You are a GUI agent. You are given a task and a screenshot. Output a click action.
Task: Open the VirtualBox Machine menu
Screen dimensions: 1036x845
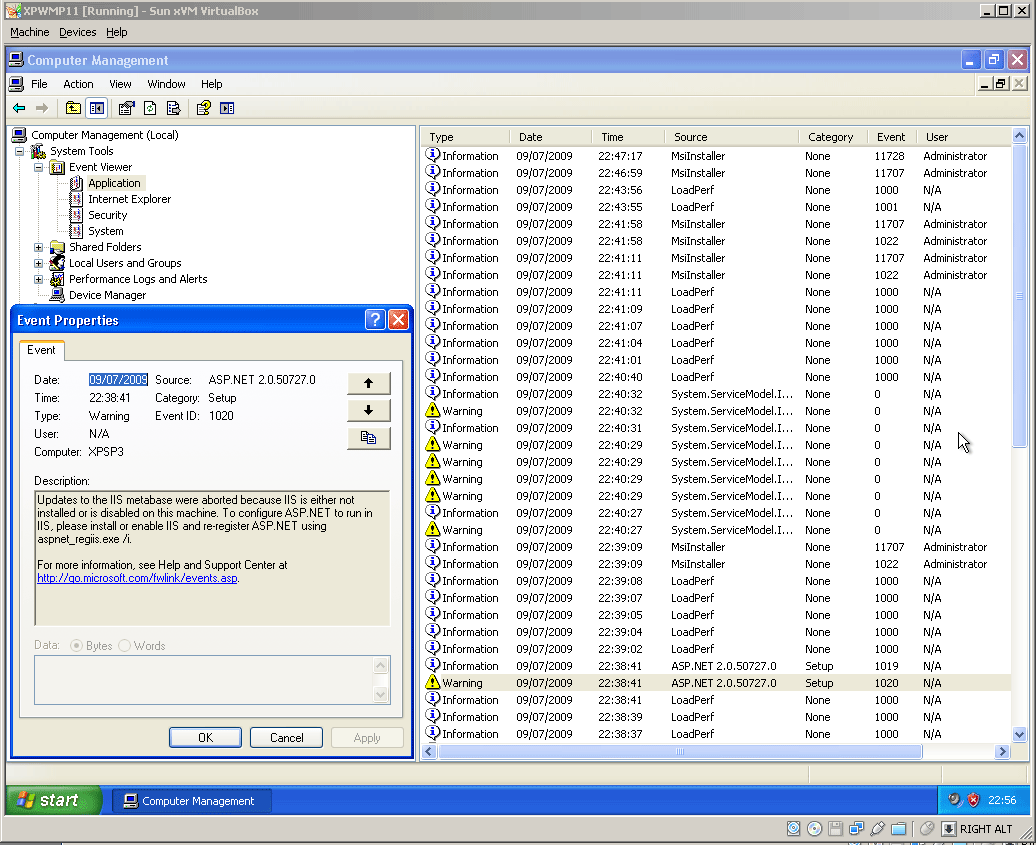coord(30,32)
